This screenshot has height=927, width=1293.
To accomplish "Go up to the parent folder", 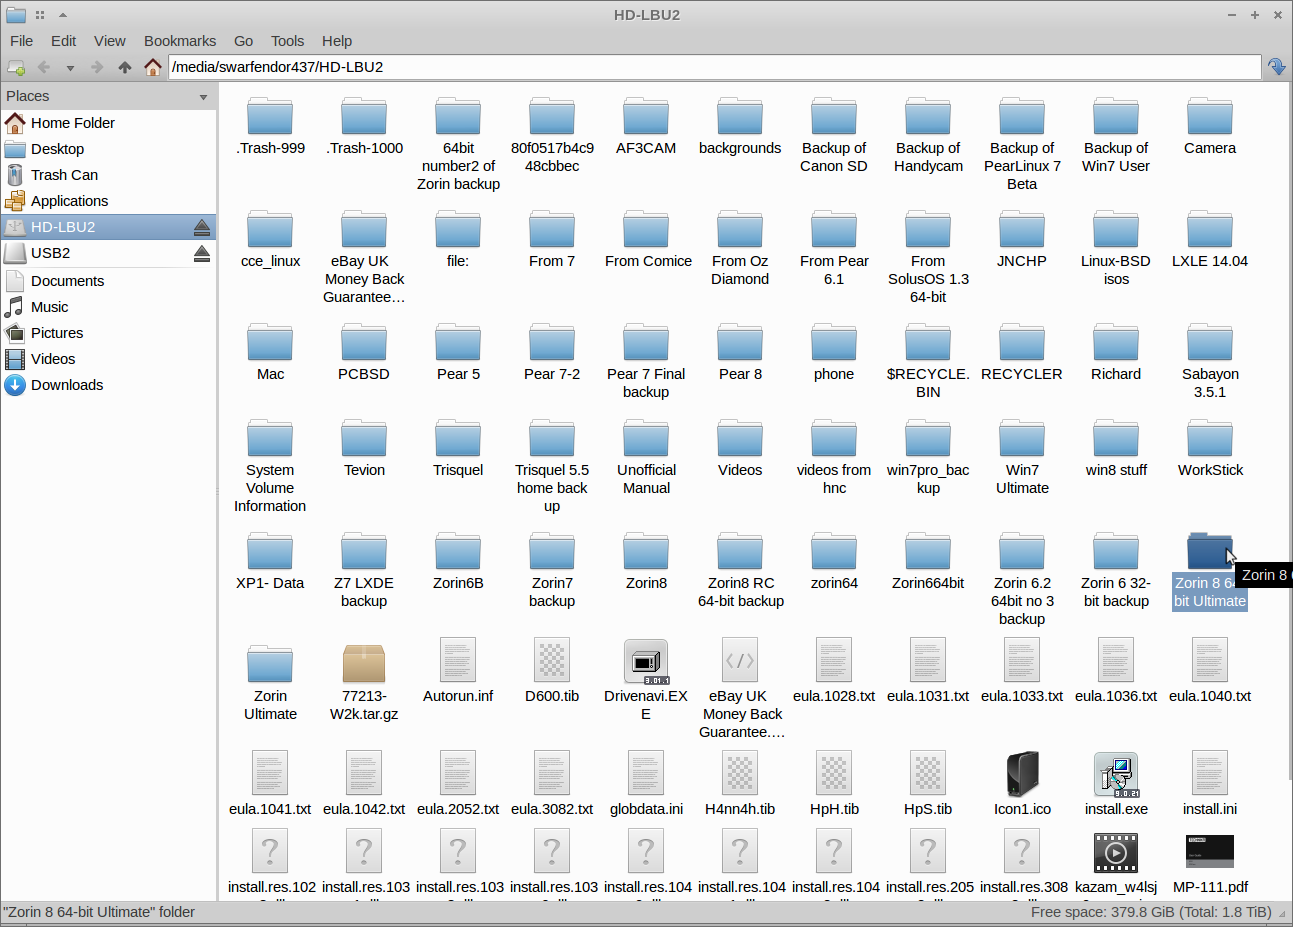I will [x=125, y=67].
